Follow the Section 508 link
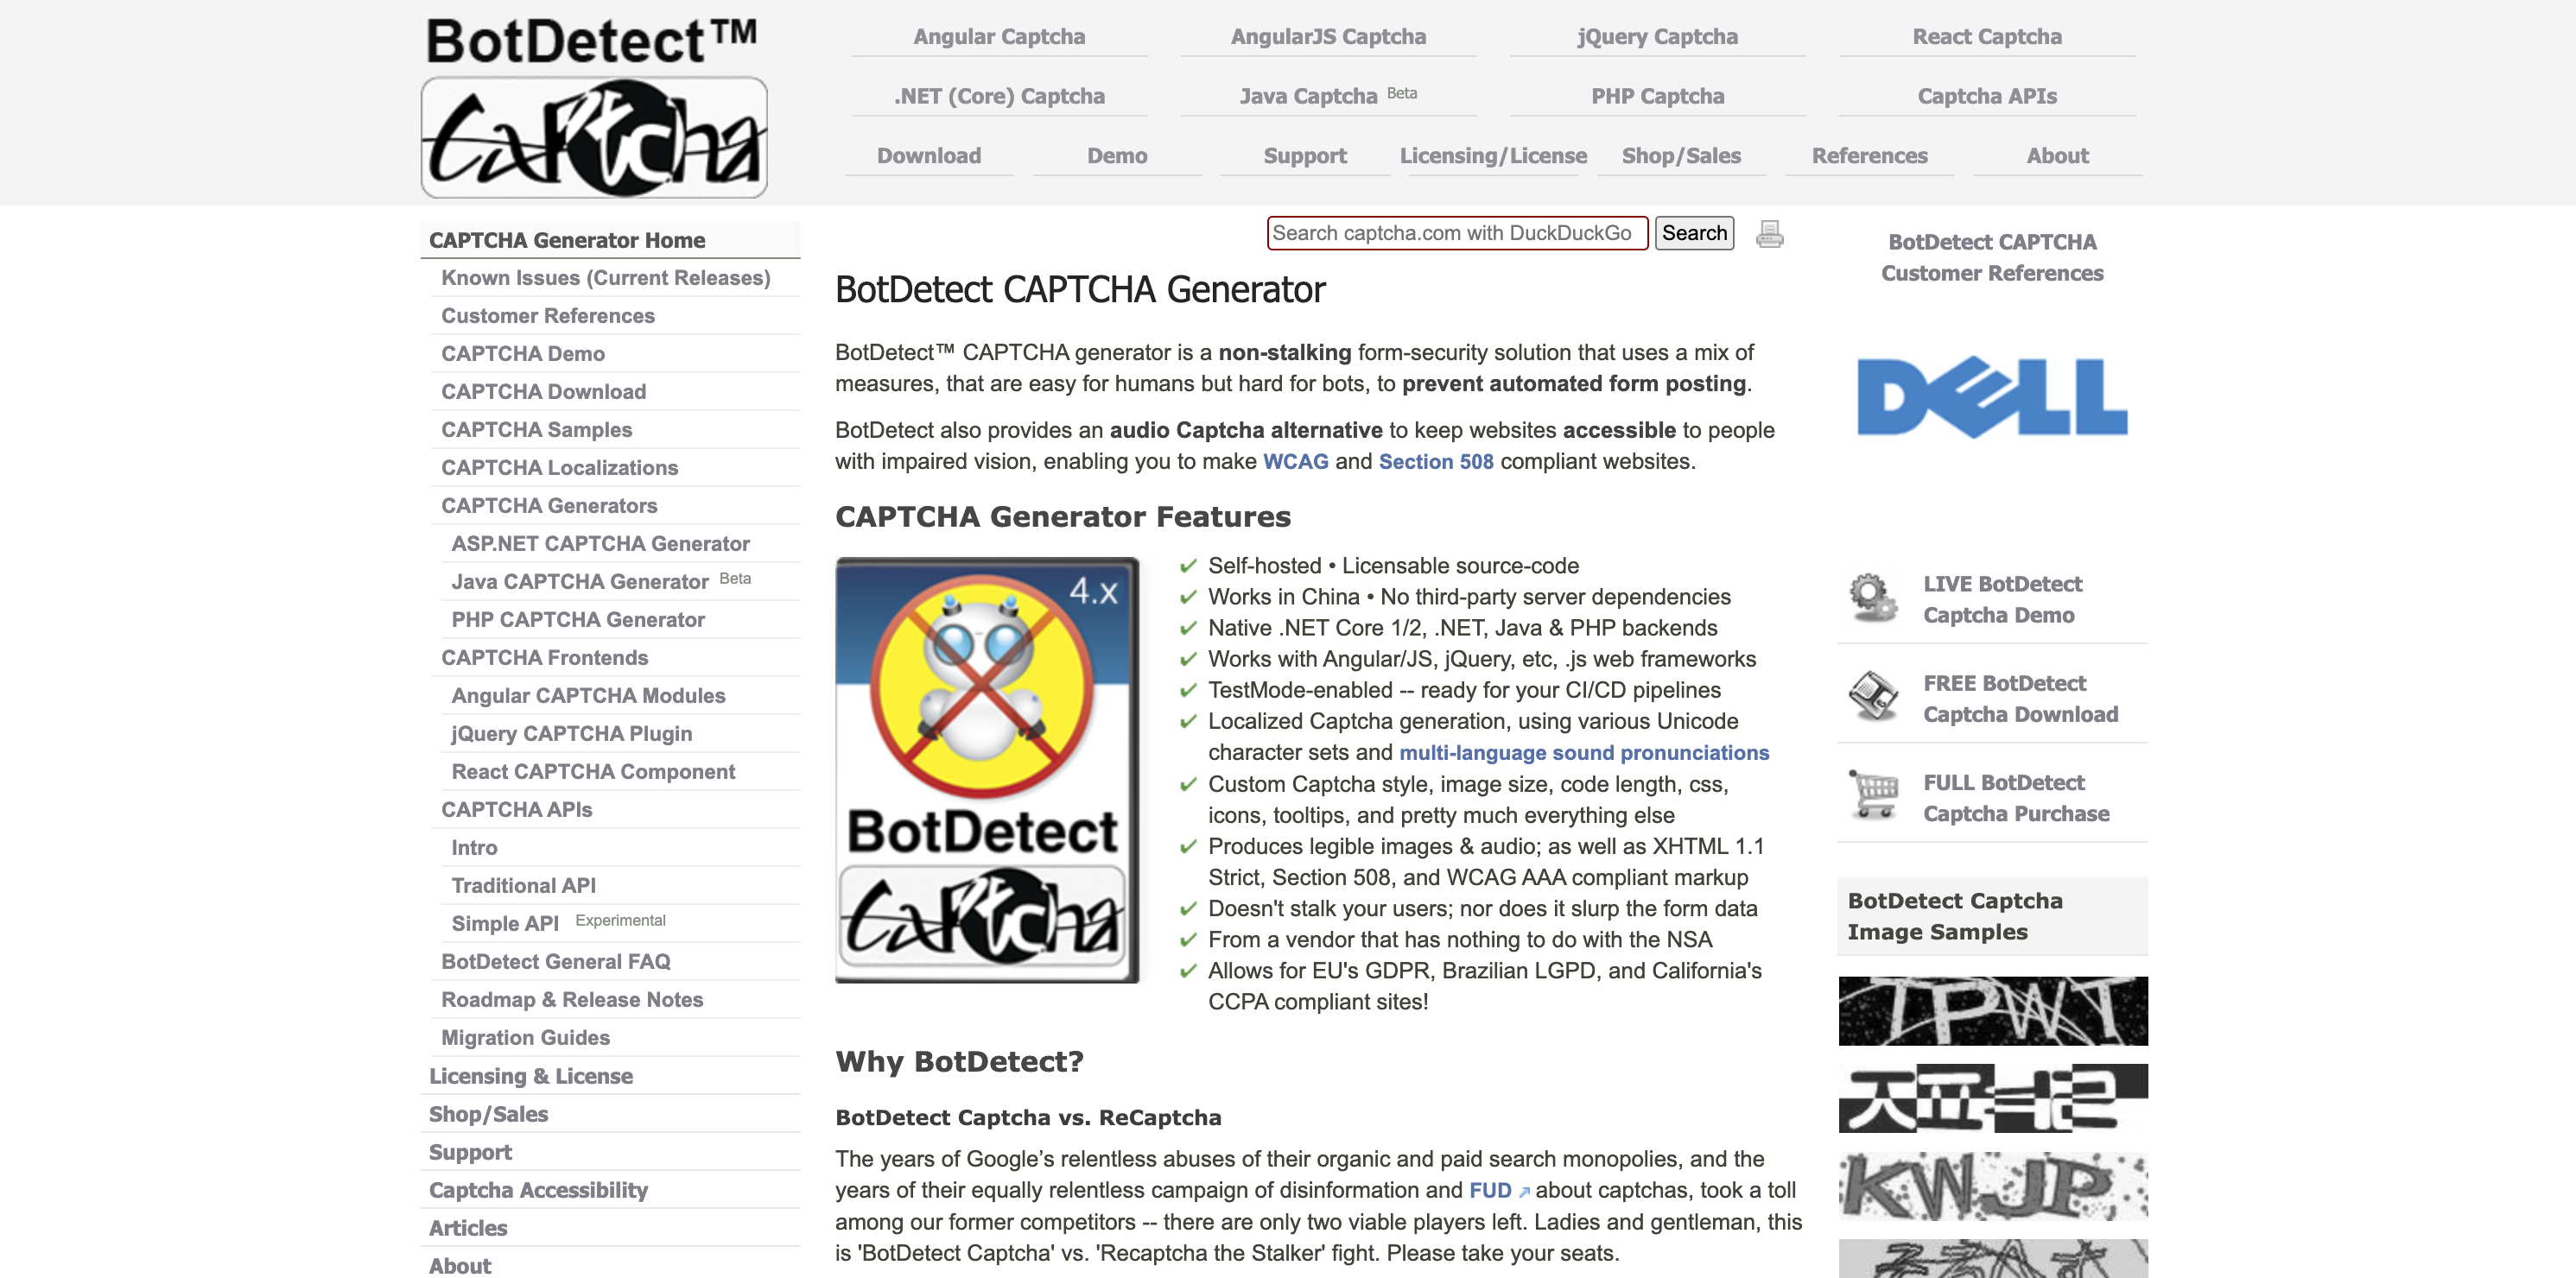The width and height of the screenshot is (2576, 1278). point(1435,461)
